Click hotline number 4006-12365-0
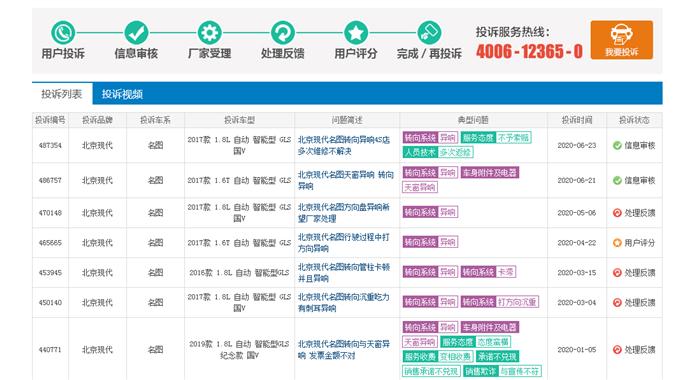 coord(529,52)
